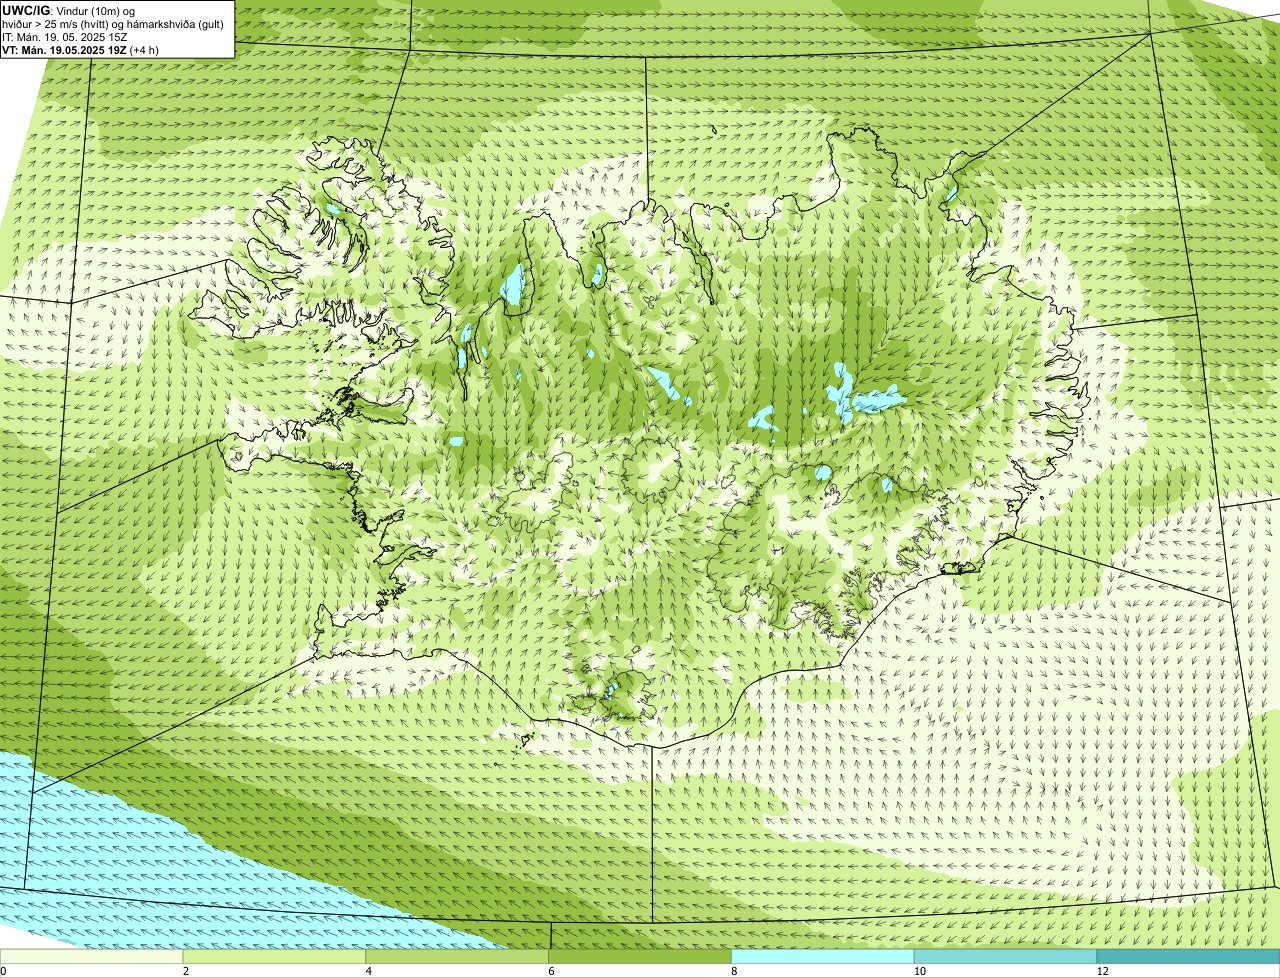1280x978 pixels.
Task: Click the 8–10 m/s light cyan legend swatch
Action: point(824,957)
